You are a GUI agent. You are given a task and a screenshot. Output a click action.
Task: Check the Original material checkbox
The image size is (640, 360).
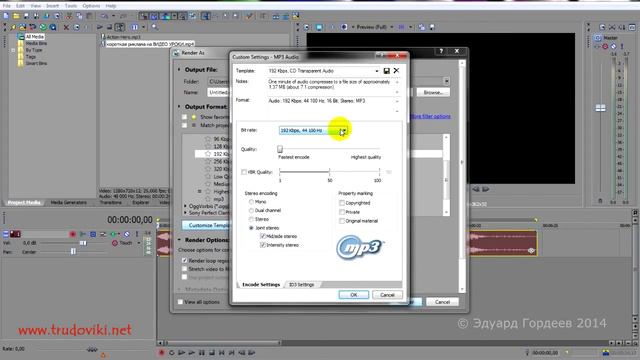pyautogui.click(x=342, y=221)
